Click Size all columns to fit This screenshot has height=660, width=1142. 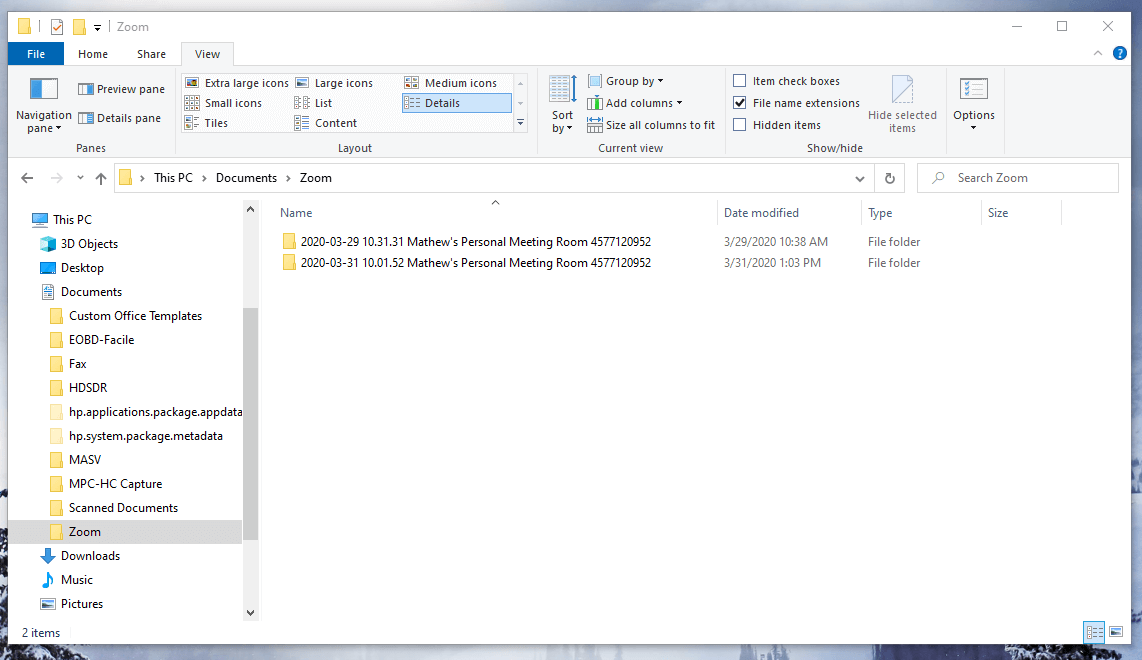pos(651,125)
